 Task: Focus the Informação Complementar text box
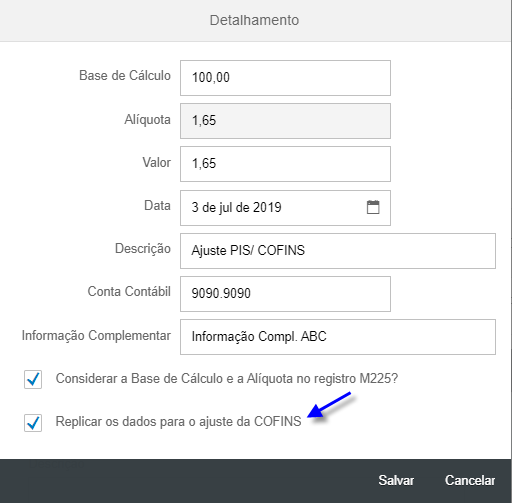pyautogui.click(x=338, y=337)
